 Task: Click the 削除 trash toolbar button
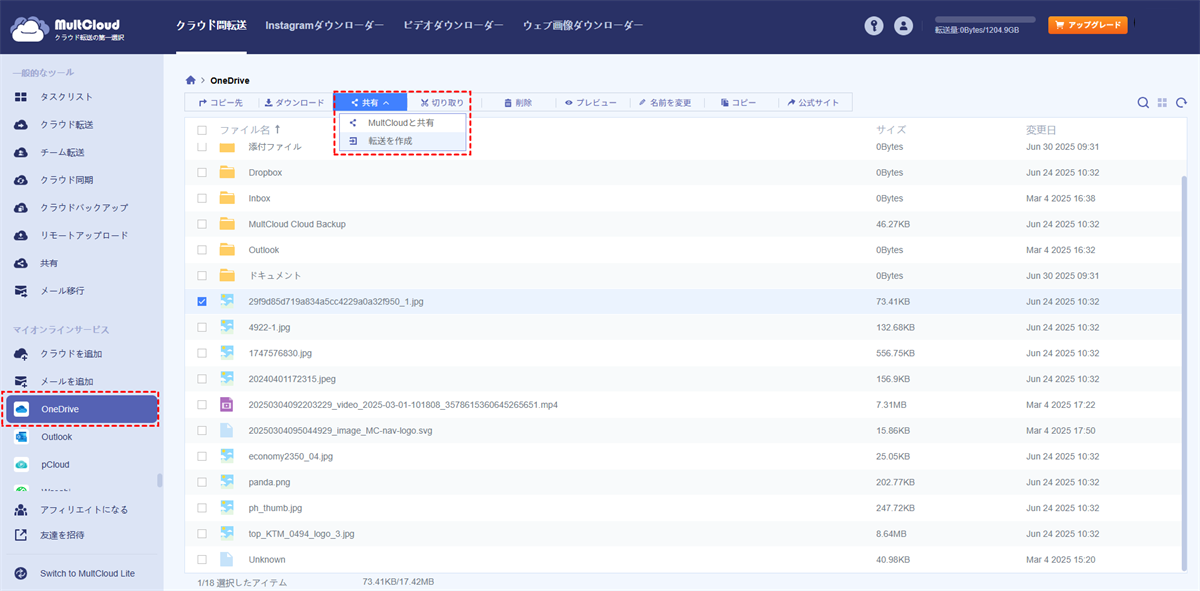click(x=518, y=102)
